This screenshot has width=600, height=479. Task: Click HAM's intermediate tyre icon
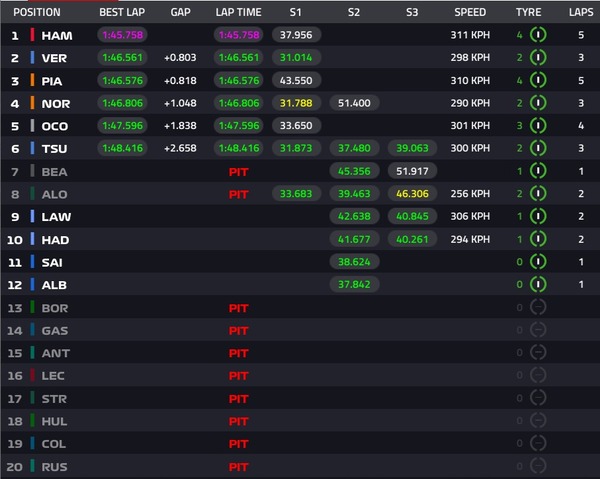point(538,35)
